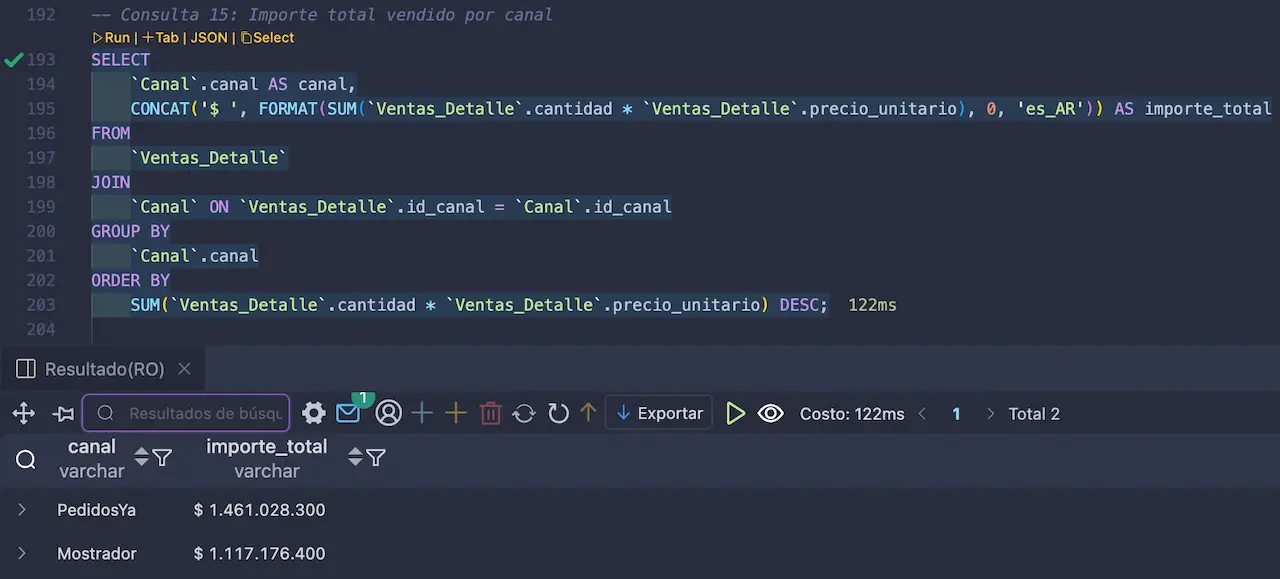Pin the results panel with the pin icon
1280x579 pixels.
(63, 413)
